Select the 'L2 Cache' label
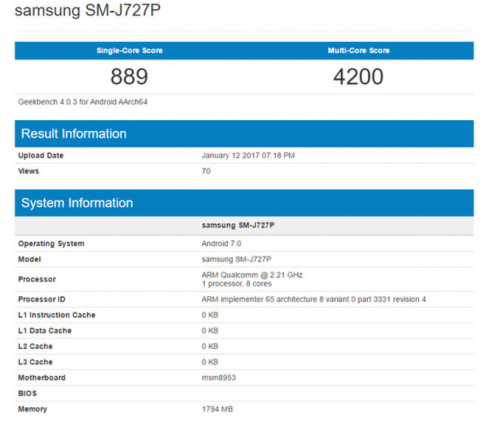 [x=35, y=346]
